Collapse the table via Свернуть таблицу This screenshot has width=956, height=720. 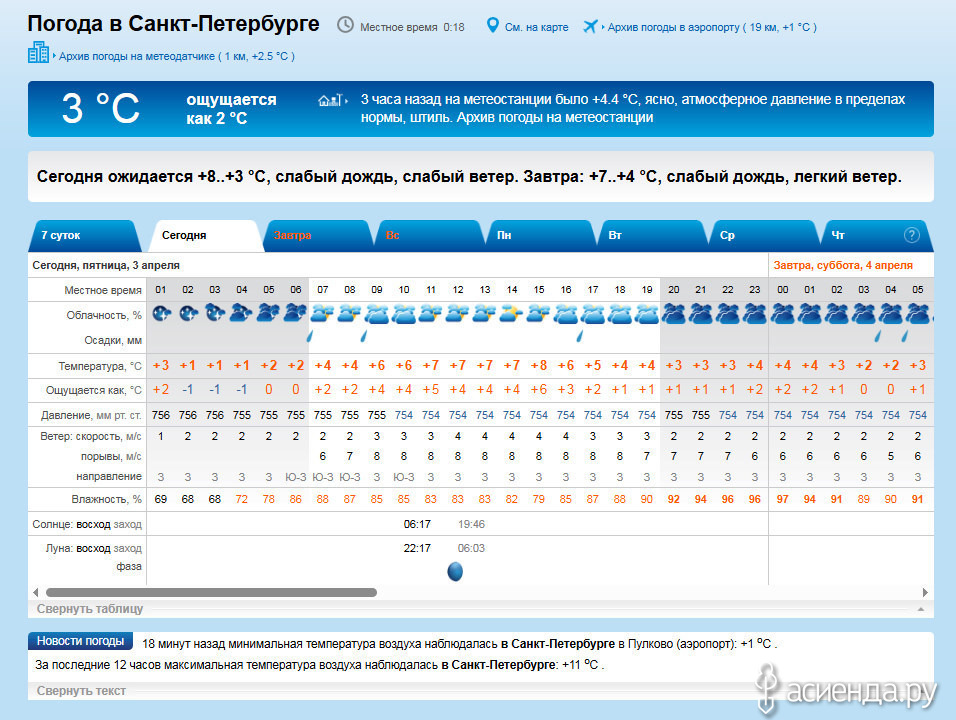click(90, 608)
